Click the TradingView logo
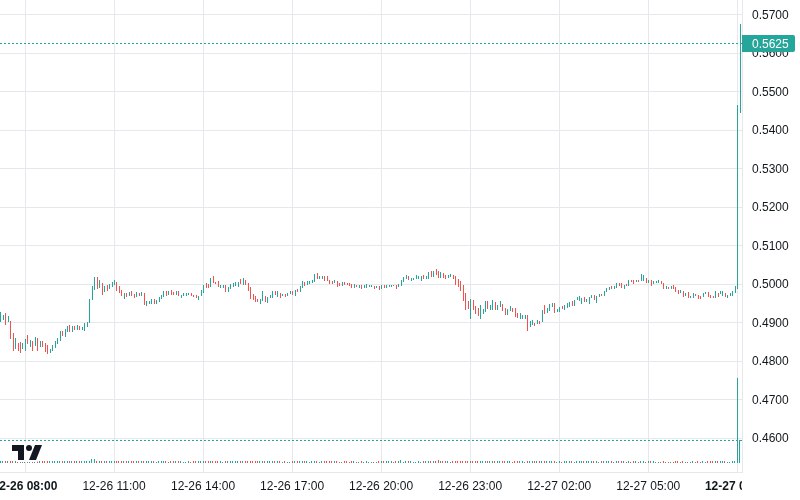The image size is (800, 500). pyautogui.click(x=27, y=452)
